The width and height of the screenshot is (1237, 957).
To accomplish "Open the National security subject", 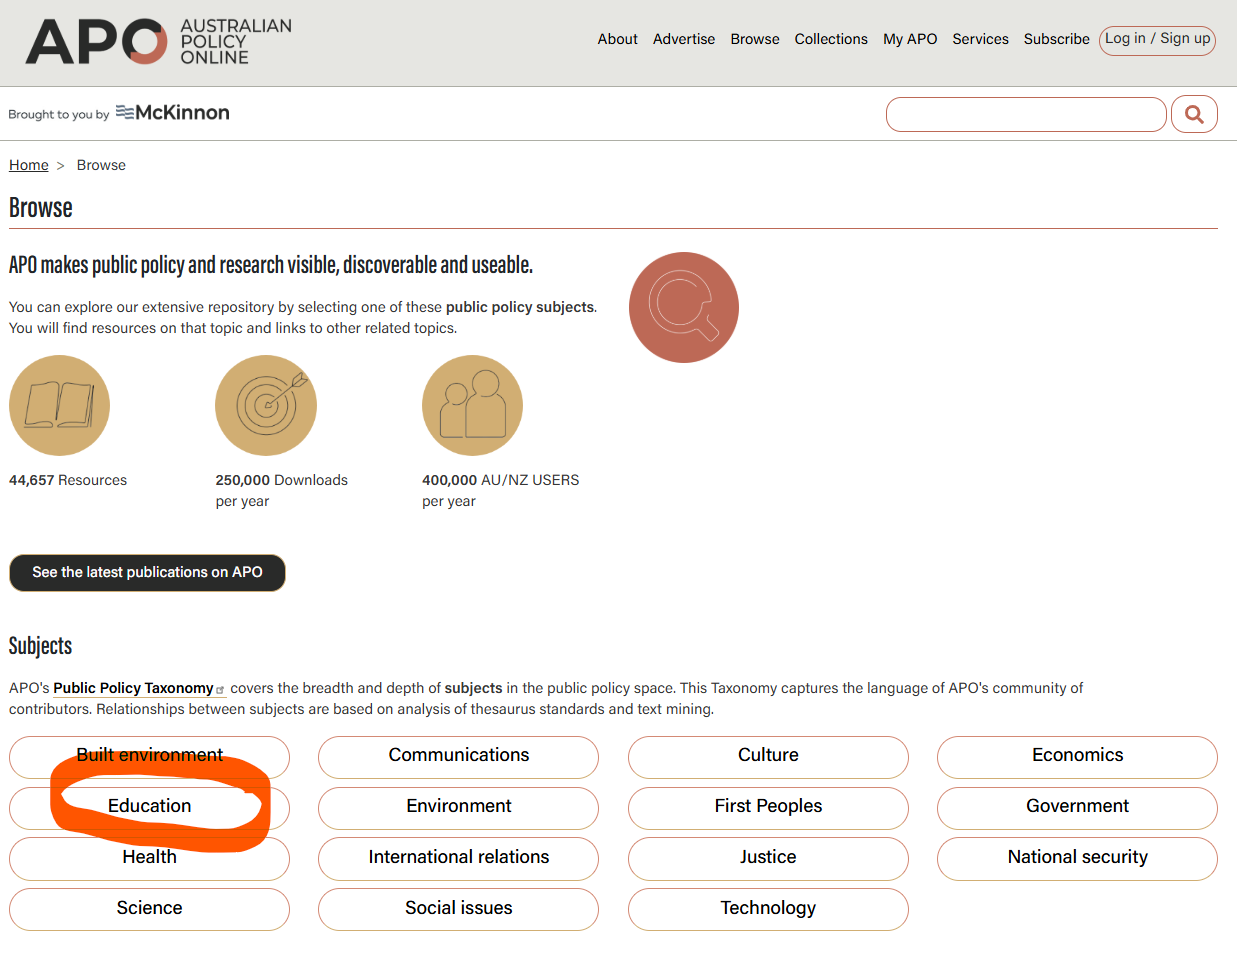I will pyautogui.click(x=1077, y=857).
